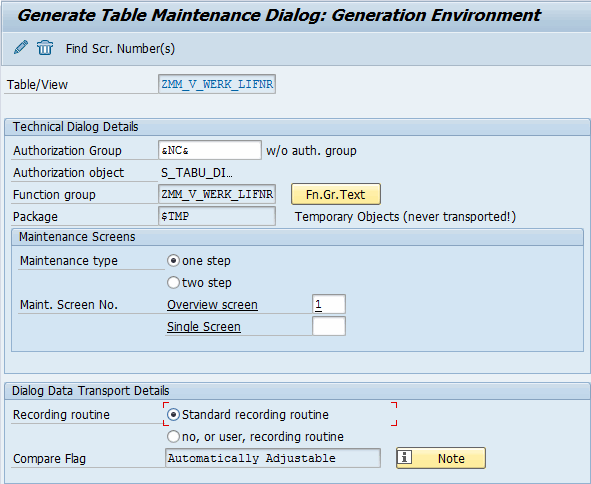
Task: Click the Single Screen link
Action: coord(204,326)
